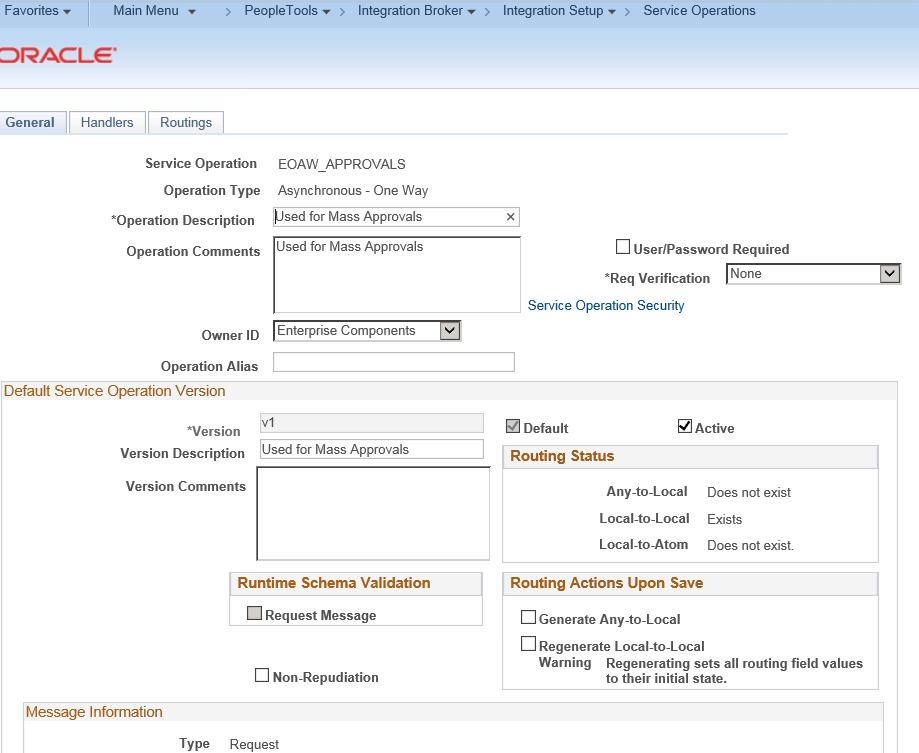Viewport: 919px width, 753px height.
Task: Click the Default checkbox
Action: tap(513, 426)
